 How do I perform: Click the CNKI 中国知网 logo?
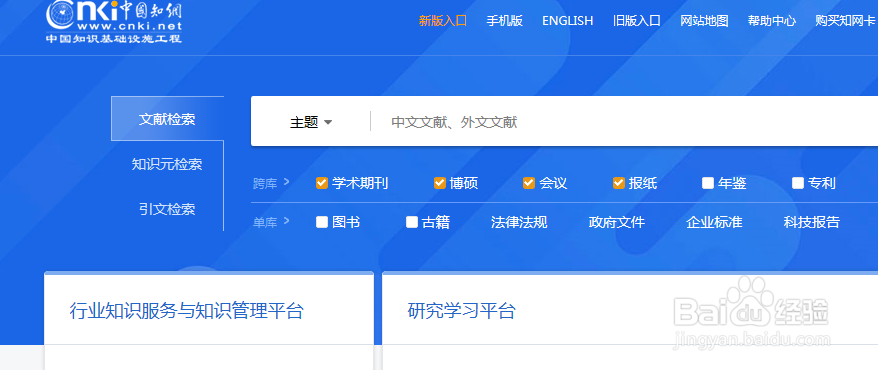pyautogui.click(x=114, y=21)
